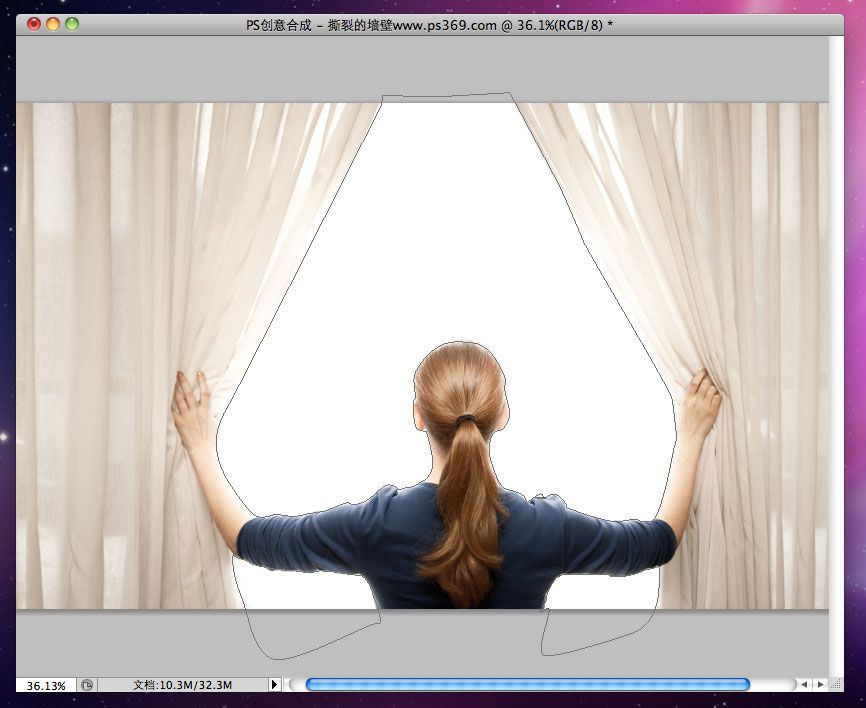
Task: Click the vertical scrollbar track on the right edge
Action: point(836,356)
